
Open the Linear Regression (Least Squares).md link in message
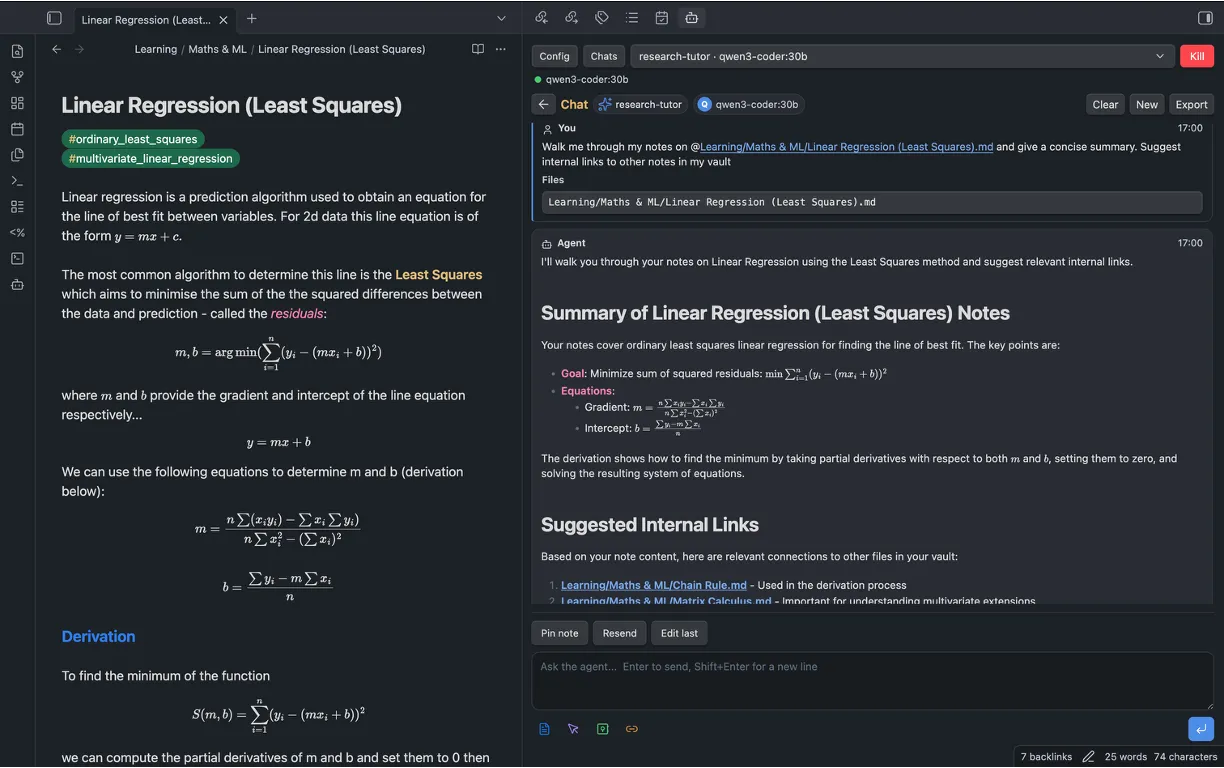(x=846, y=146)
